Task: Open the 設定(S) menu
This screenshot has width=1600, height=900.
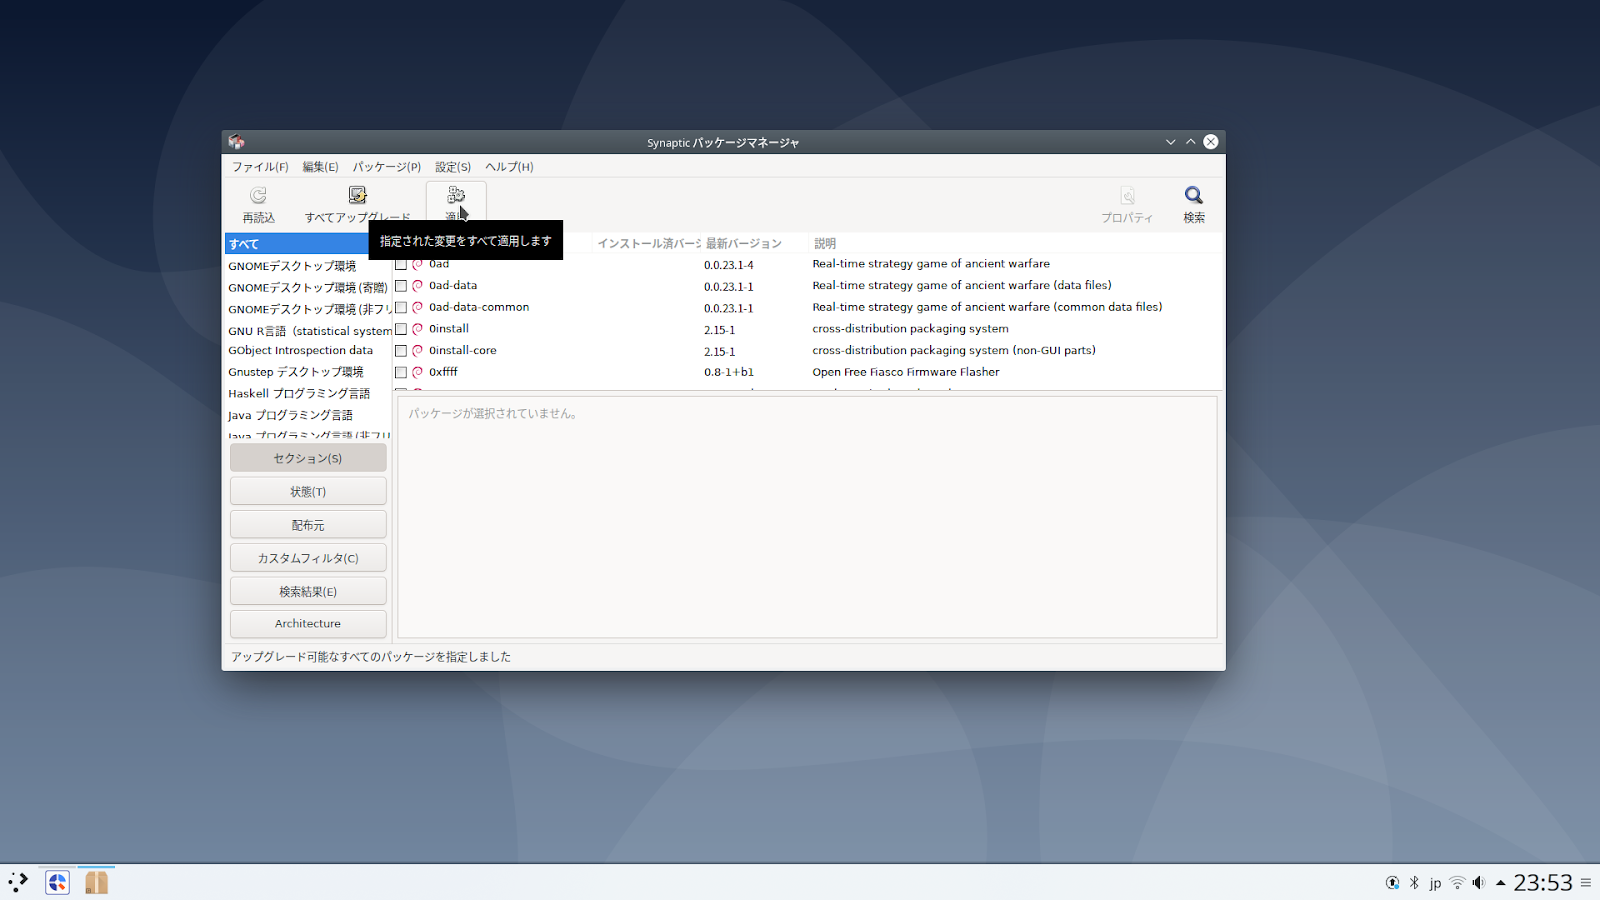Action: tap(453, 167)
